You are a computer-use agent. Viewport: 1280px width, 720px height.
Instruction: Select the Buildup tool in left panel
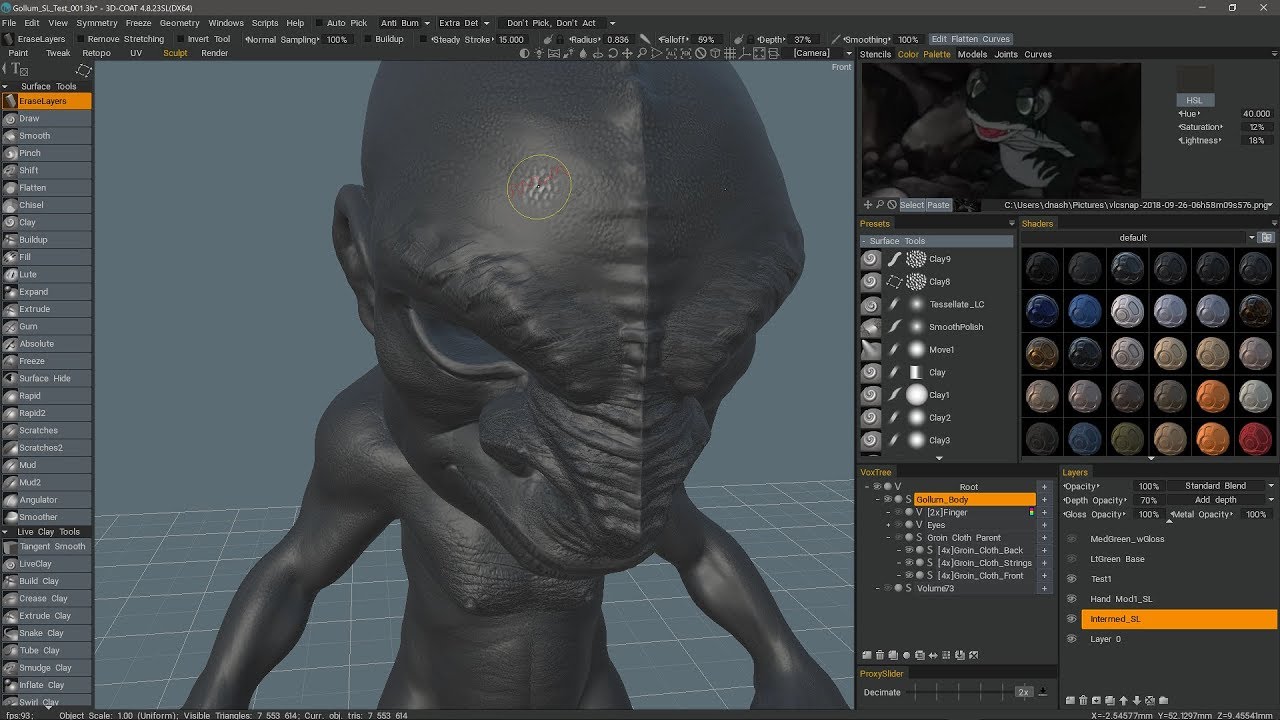click(46, 240)
